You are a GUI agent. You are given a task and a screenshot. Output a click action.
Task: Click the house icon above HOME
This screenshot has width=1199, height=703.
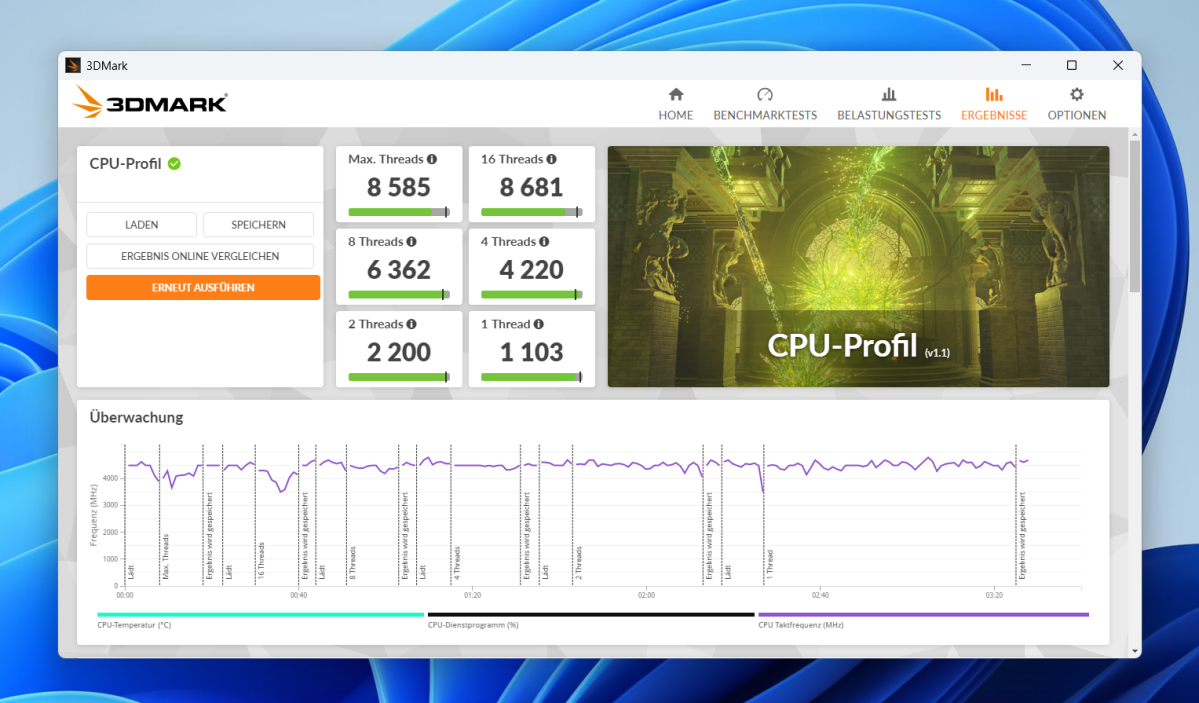(x=676, y=94)
